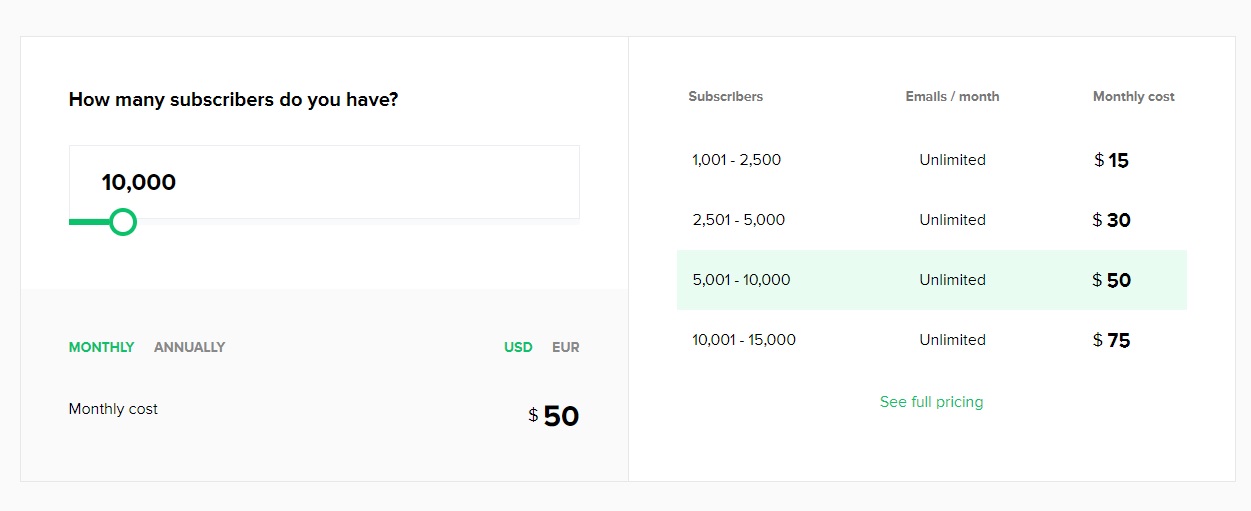Click the Emails / month column header
1251x511 pixels.
point(952,97)
